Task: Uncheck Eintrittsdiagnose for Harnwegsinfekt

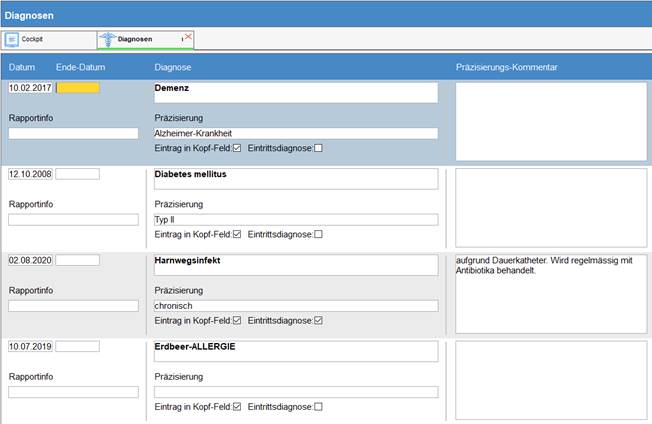Action: (319, 321)
